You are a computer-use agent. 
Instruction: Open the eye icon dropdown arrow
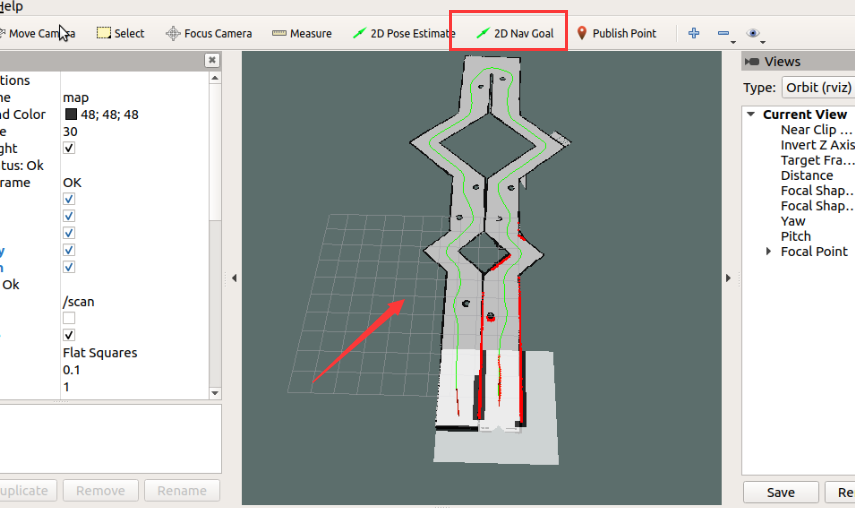(x=763, y=42)
